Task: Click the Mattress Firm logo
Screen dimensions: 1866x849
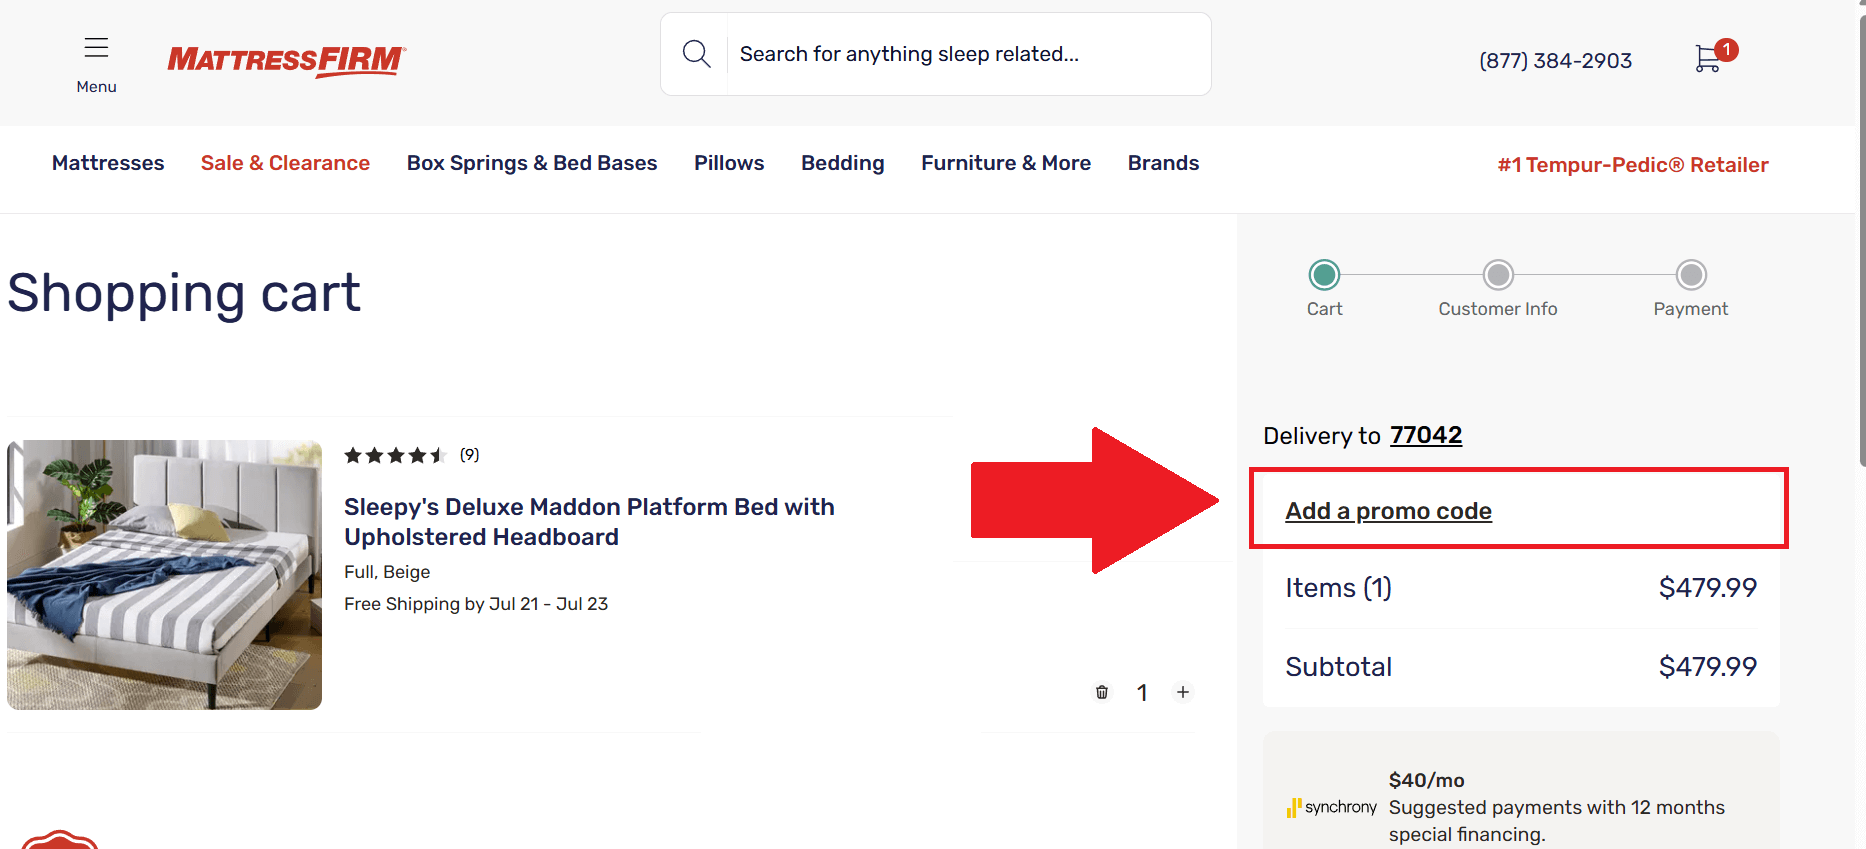Action: pyautogui.click(x=286, y=61)
